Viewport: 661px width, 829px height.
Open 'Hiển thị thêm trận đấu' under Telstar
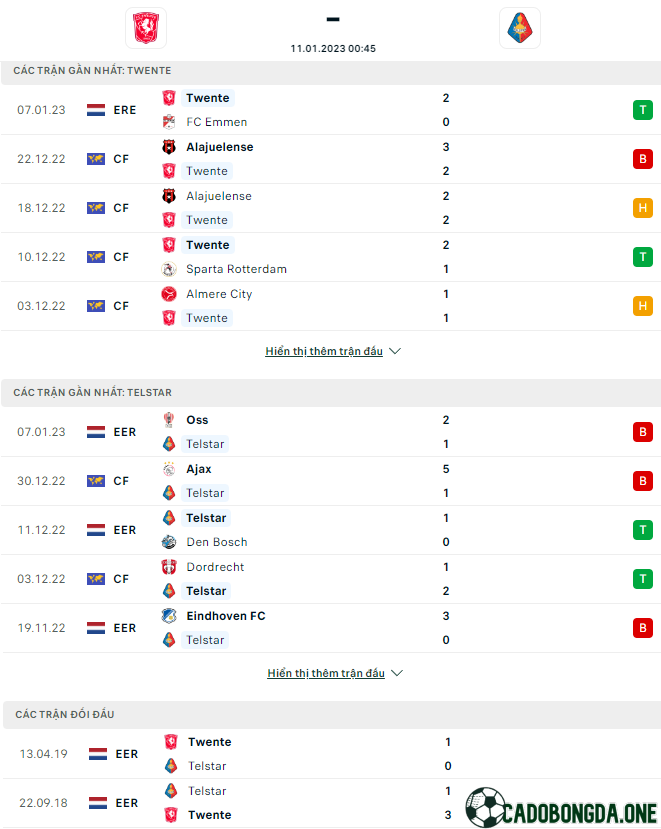326,673
